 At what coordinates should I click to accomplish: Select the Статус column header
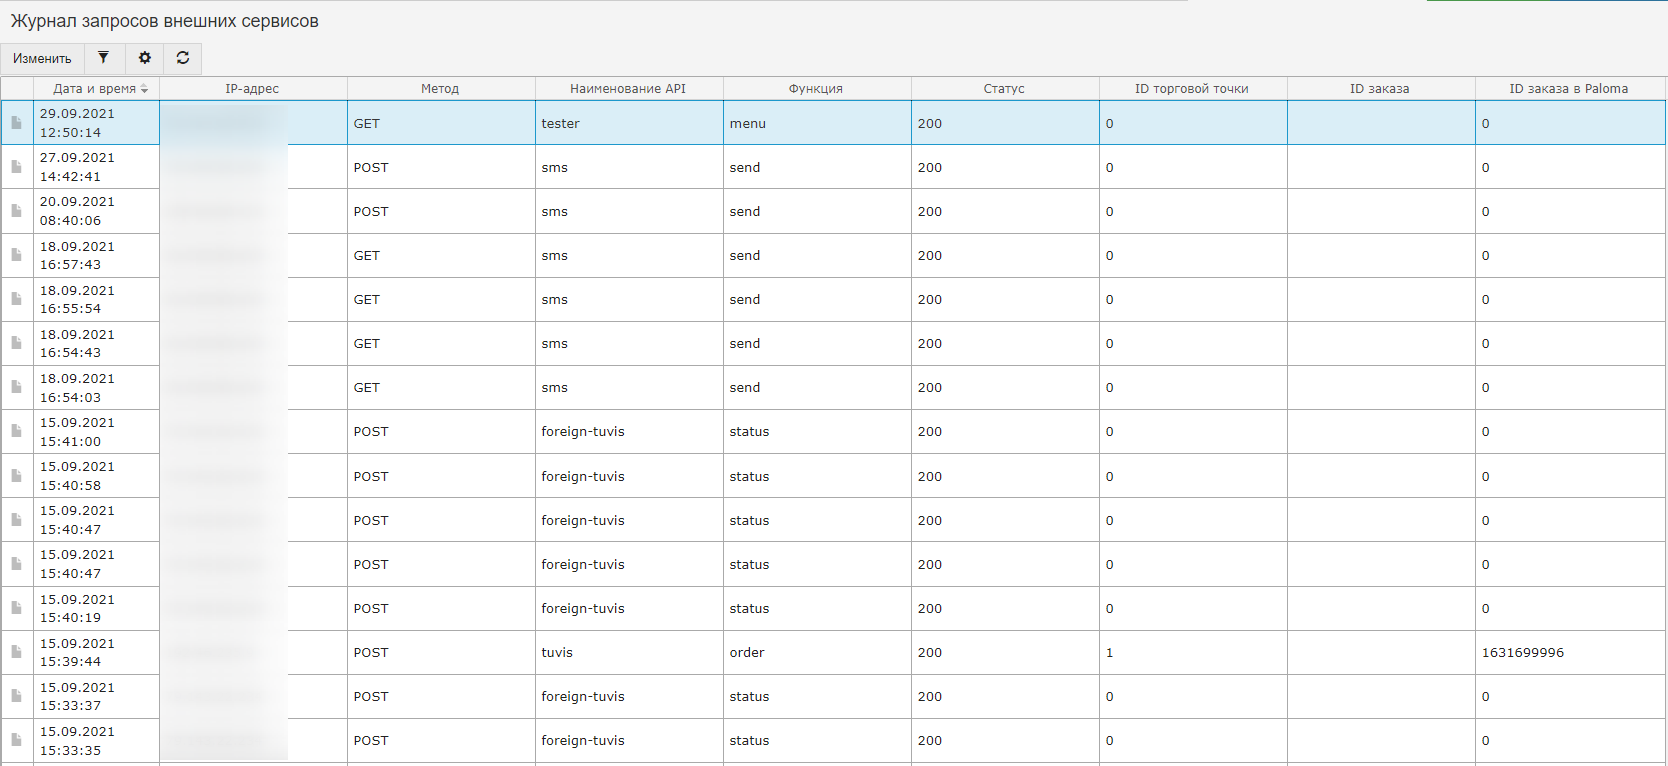tap(1004, 89)
